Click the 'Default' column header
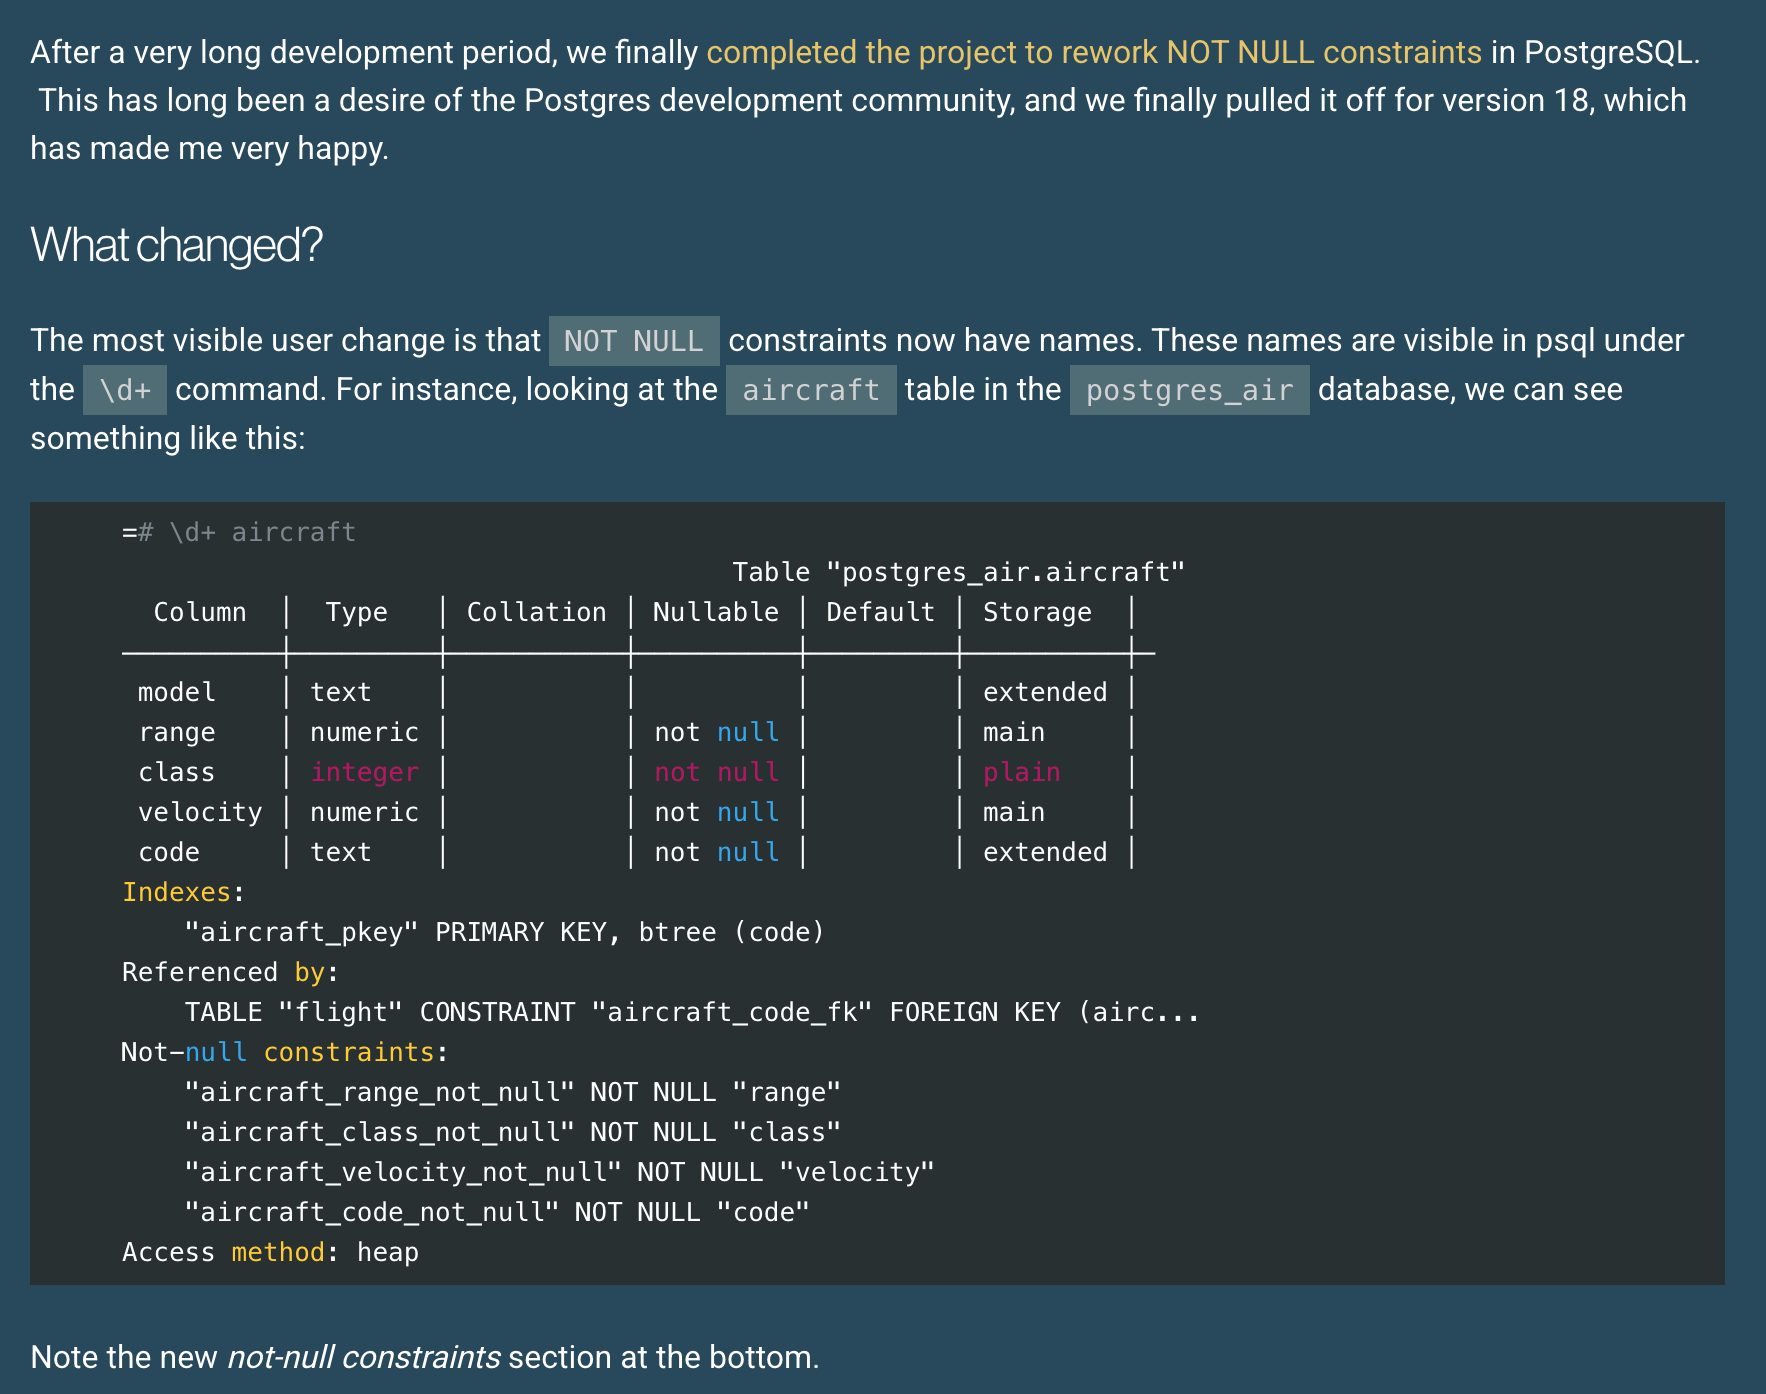This screenshot has height=1394, width=1766. coord(881,612)
